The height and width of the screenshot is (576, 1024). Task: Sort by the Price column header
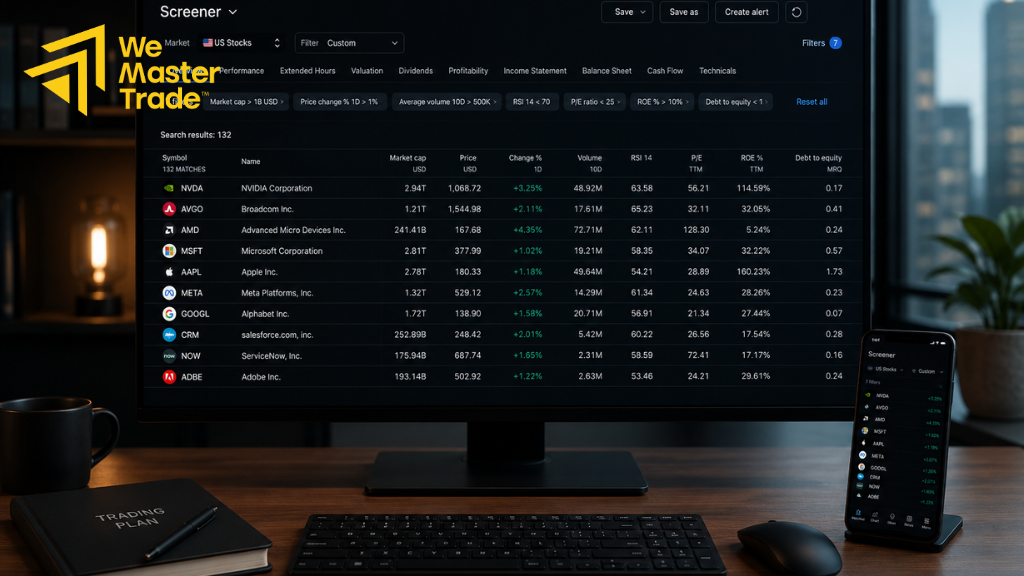(468, 158)
